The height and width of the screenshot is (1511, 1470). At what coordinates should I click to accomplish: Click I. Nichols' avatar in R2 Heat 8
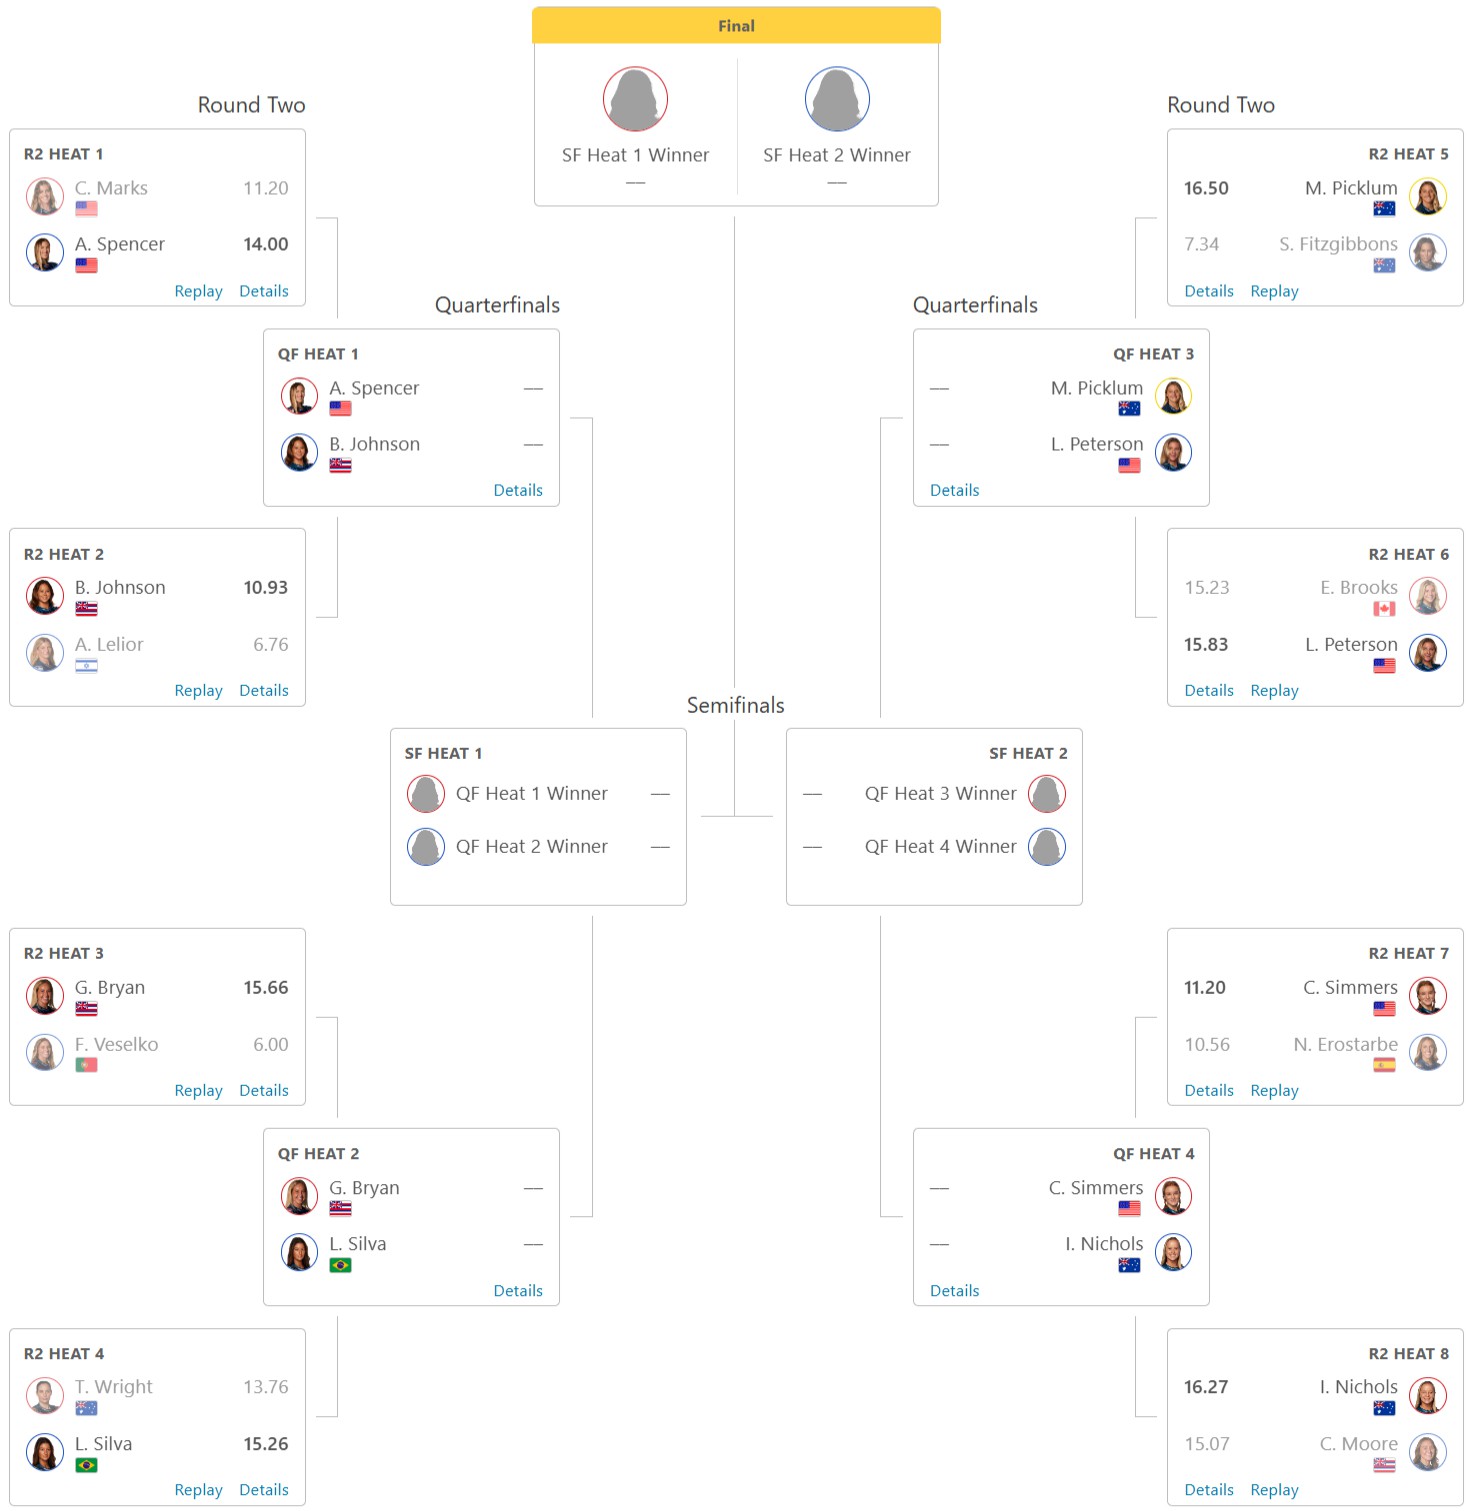[x=1427, y=1396]
